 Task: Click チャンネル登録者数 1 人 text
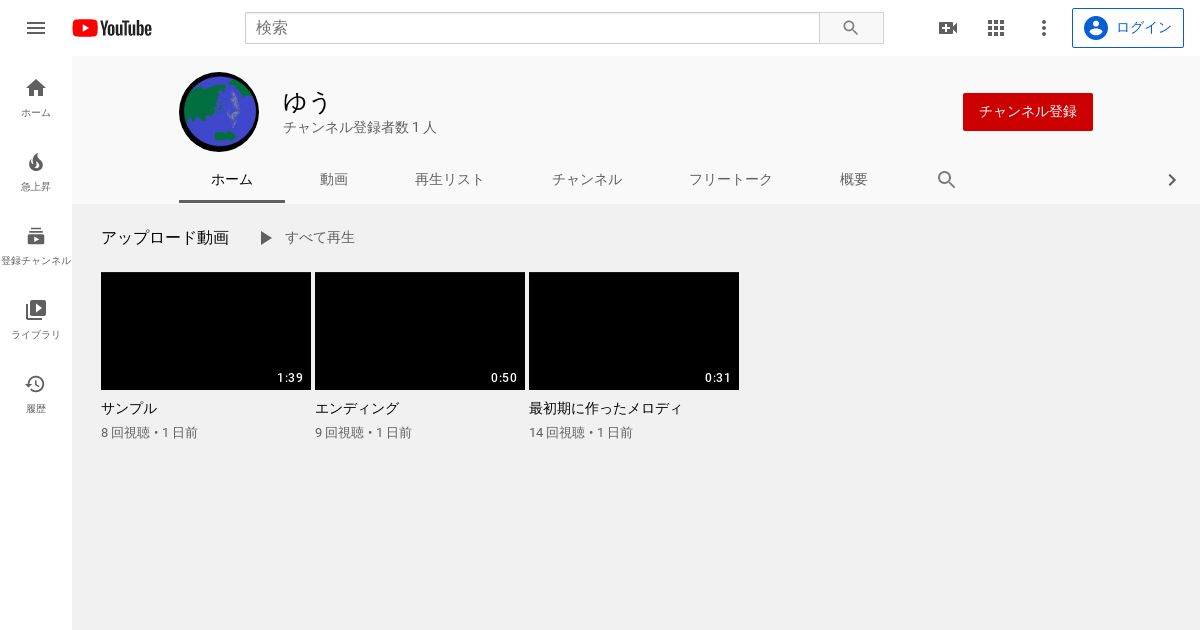pyautogui.click(x=360, y=128)
